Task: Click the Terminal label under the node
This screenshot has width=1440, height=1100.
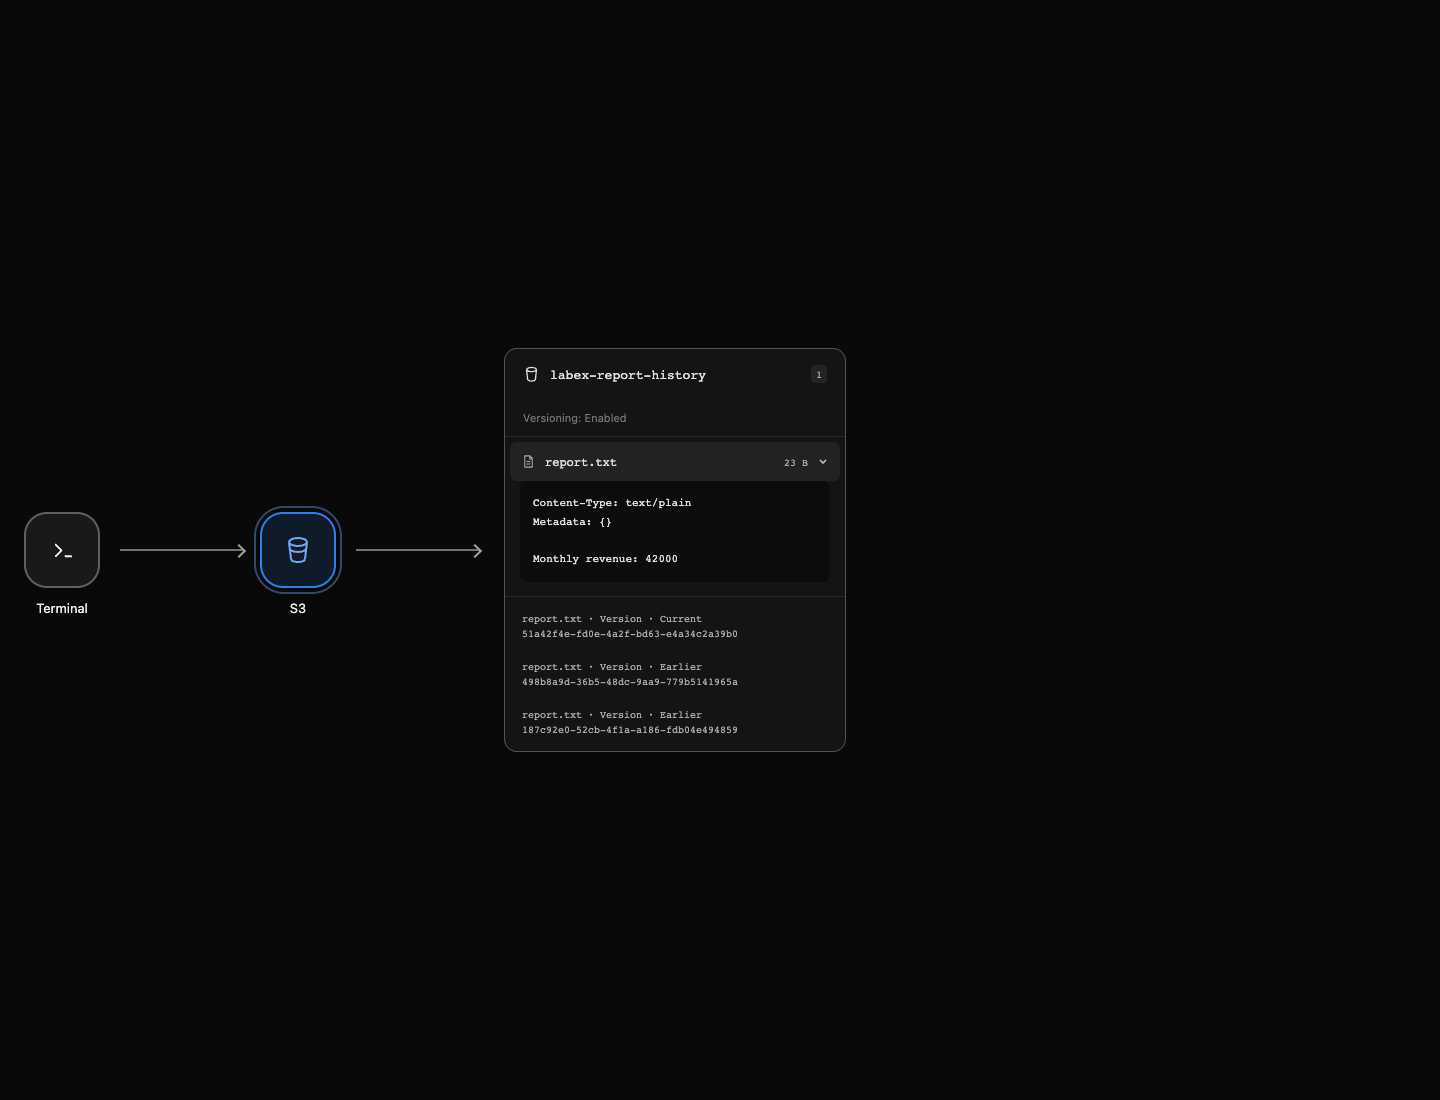Action: (62, 608)
